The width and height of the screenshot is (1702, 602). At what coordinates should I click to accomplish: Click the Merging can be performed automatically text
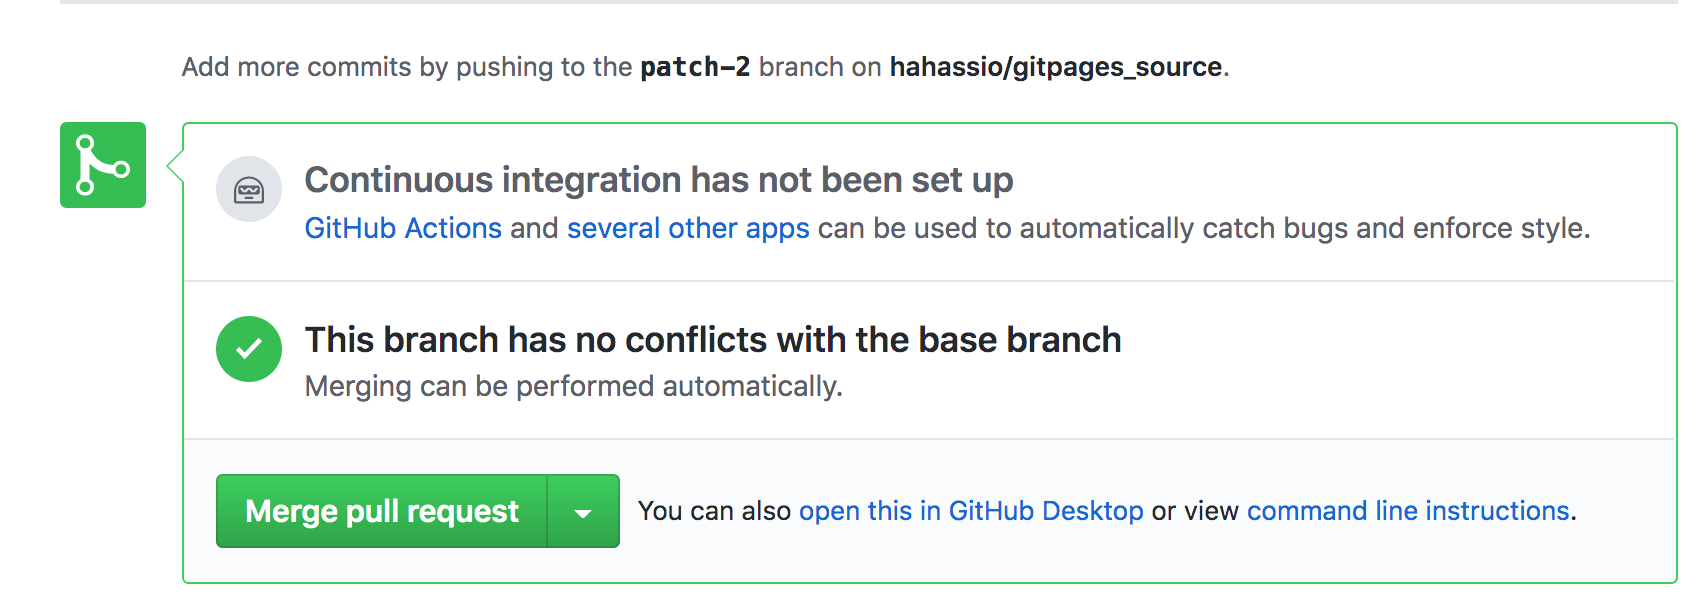(574, 386)
